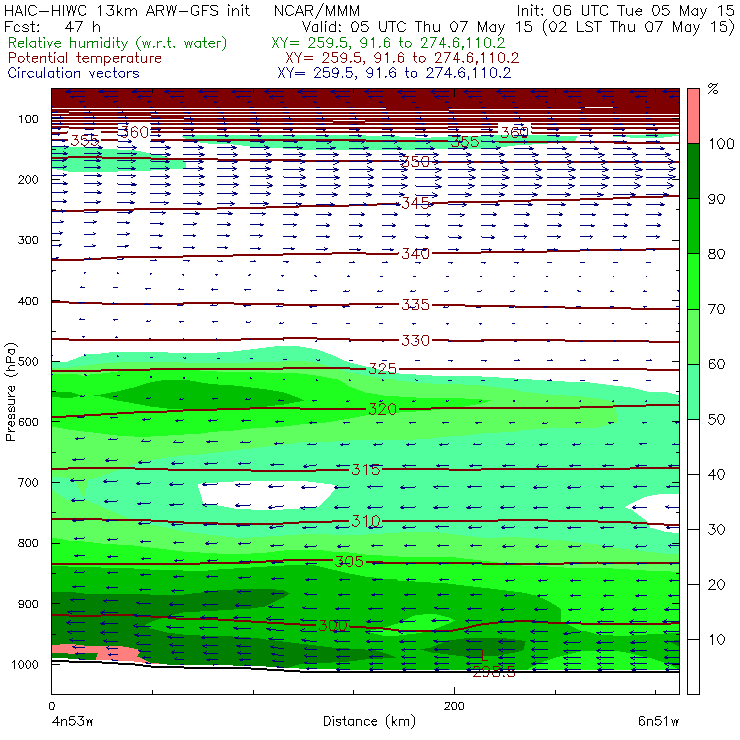The height and width of the screenshot is (740, 740).
Task: Click the white dry pocket near 700 hPa
Action: tap(266, 496)
